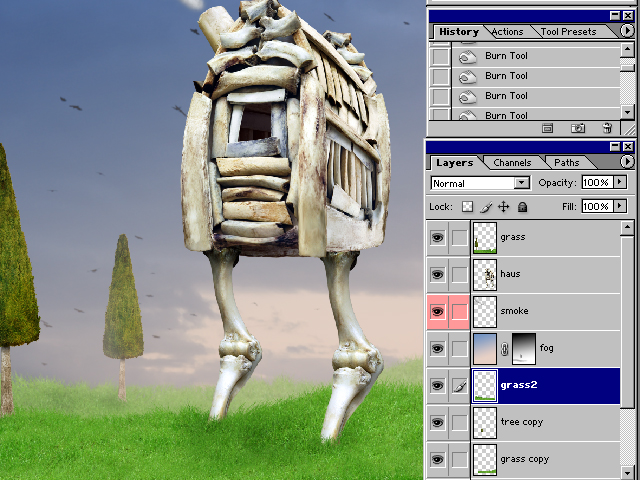The width and height of the screenshot is (640, 480).
Task: Create new document from current state
Action: [x=549, y=128]
